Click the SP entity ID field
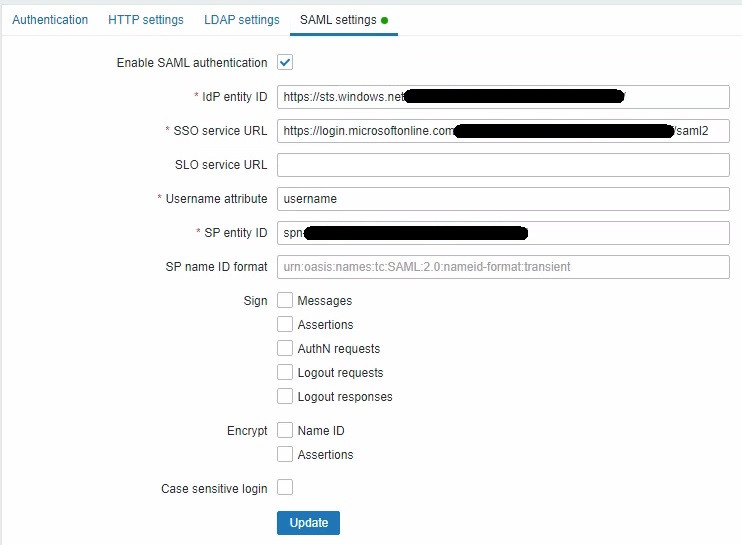Screen dimensions: 742x545 coord(503,233)
